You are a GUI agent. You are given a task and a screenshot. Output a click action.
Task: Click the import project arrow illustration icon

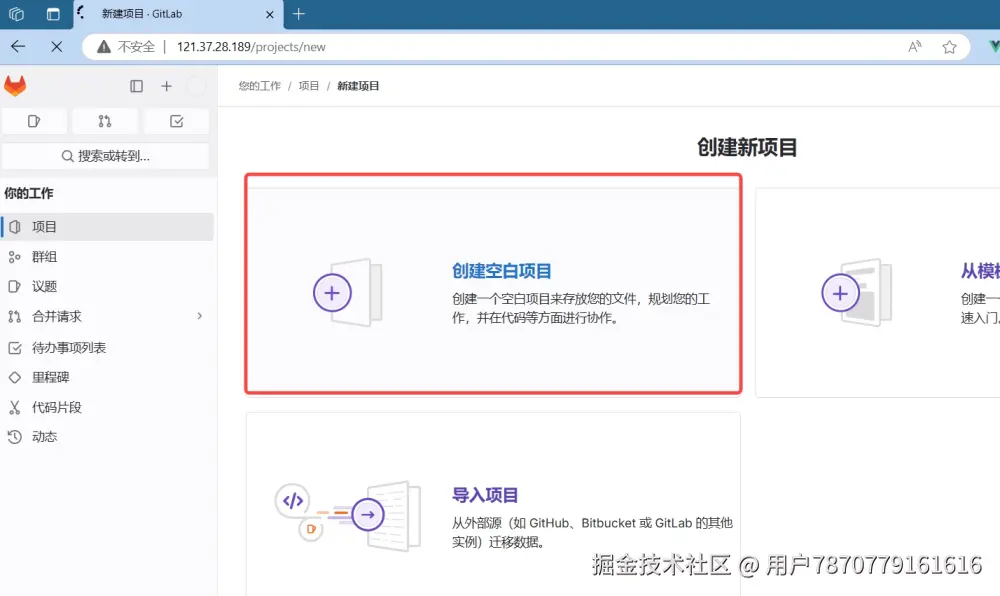368,514
